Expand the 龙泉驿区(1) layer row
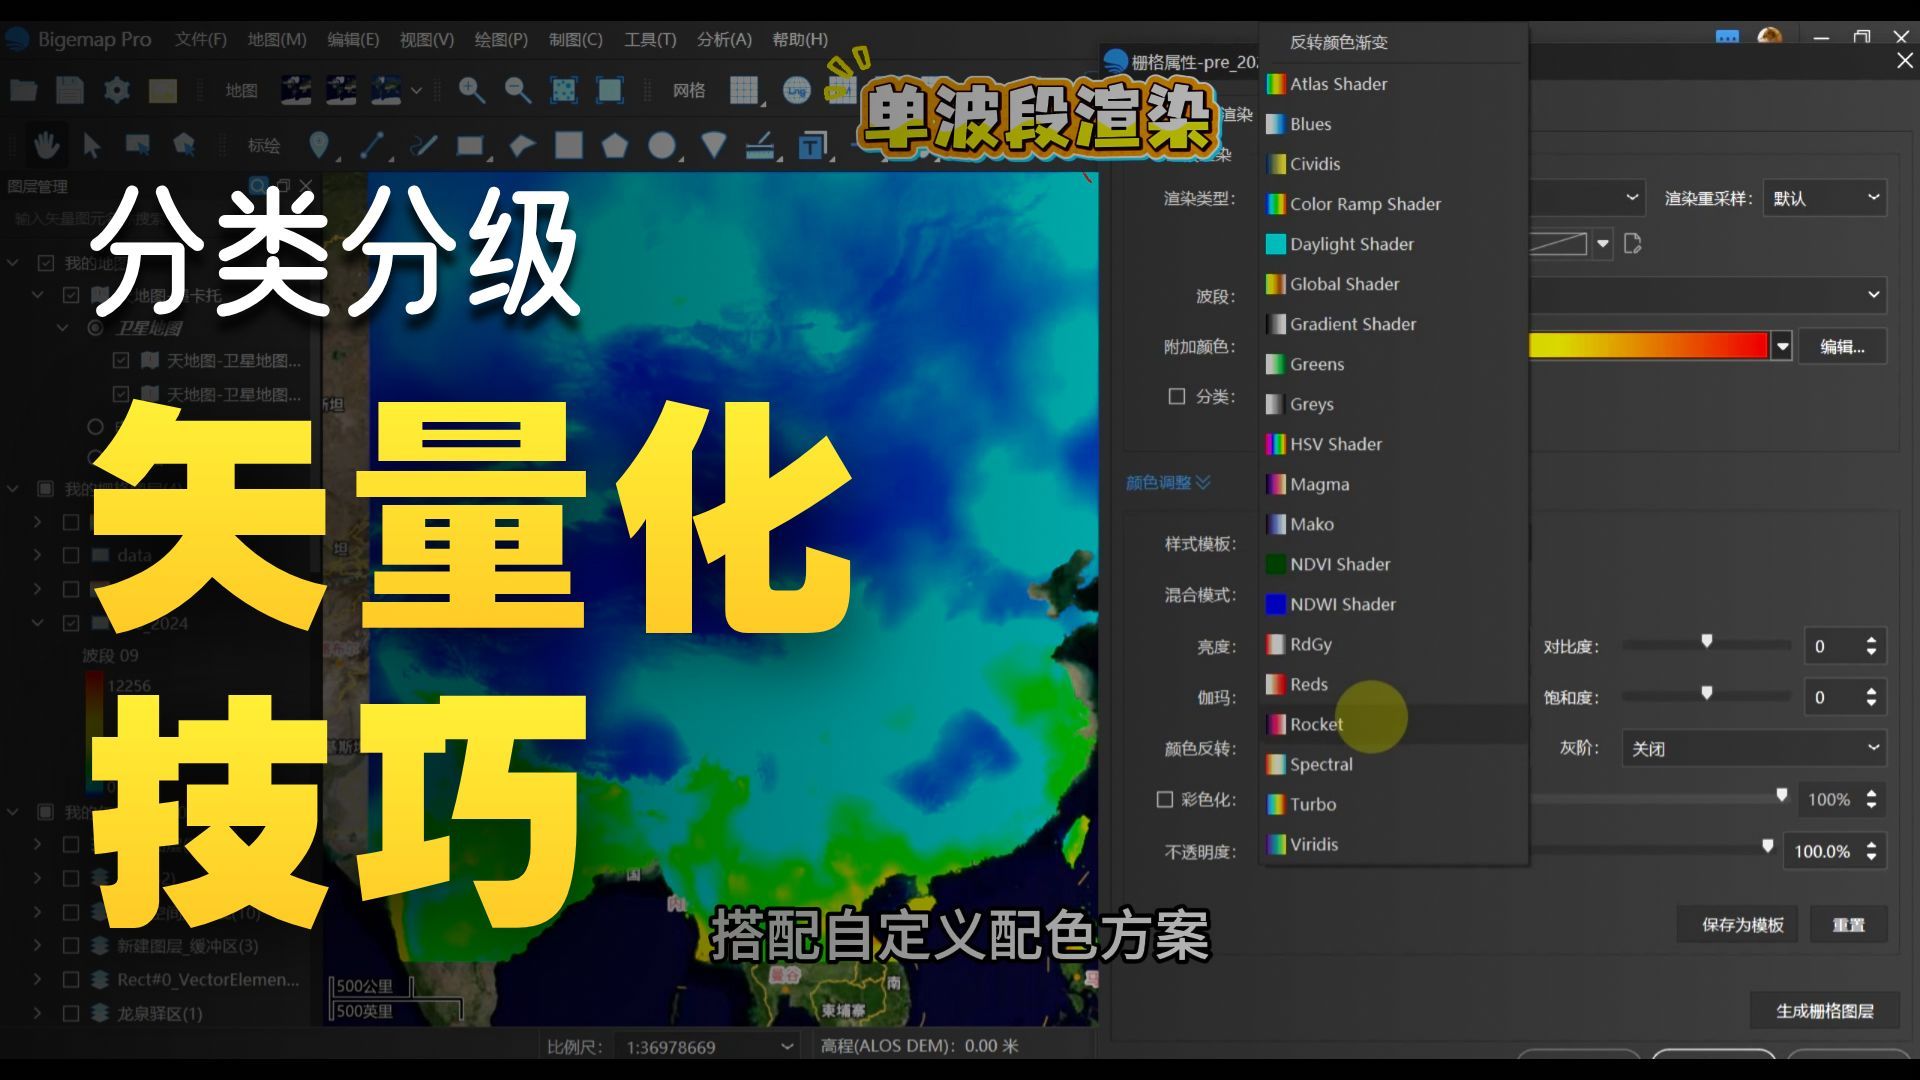 [38, 1013]
